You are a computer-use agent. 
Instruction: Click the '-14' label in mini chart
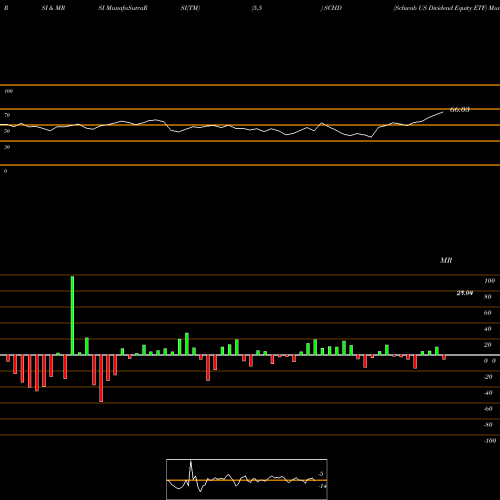pyautogui.click(x=322, y=486)
